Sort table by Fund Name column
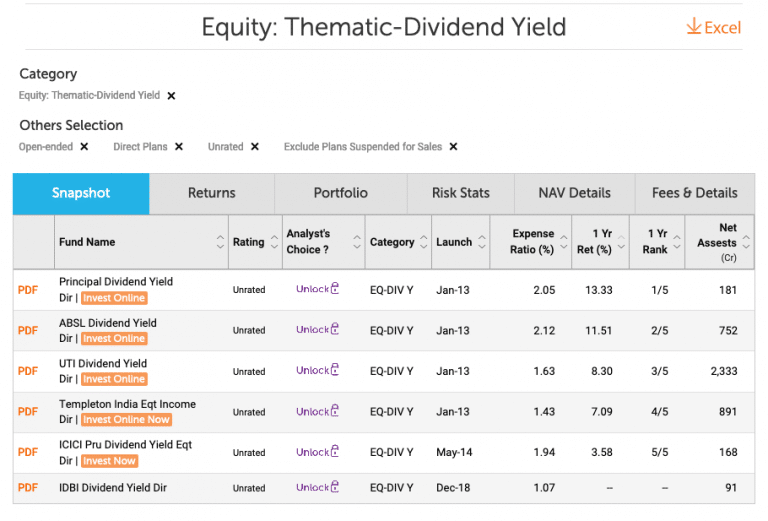 [x=220, y=241]
